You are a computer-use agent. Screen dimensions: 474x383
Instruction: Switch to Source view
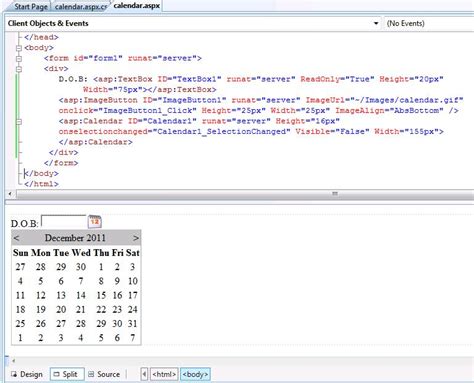[x=104, y=374]
